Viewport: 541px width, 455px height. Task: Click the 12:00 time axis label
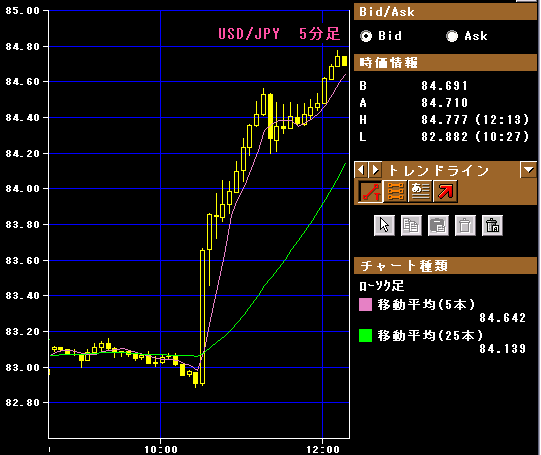click(x=323, y=449)
